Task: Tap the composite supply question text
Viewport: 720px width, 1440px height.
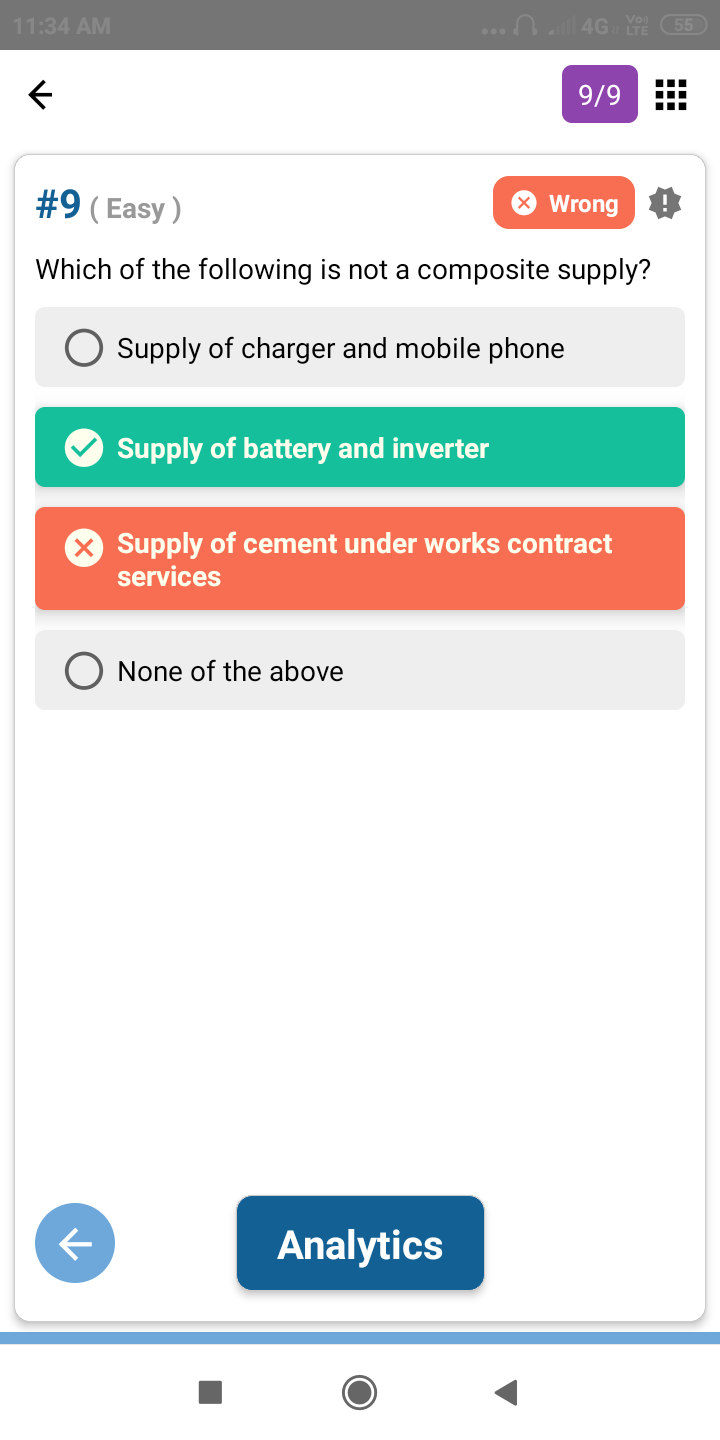Action: [343, 269]
